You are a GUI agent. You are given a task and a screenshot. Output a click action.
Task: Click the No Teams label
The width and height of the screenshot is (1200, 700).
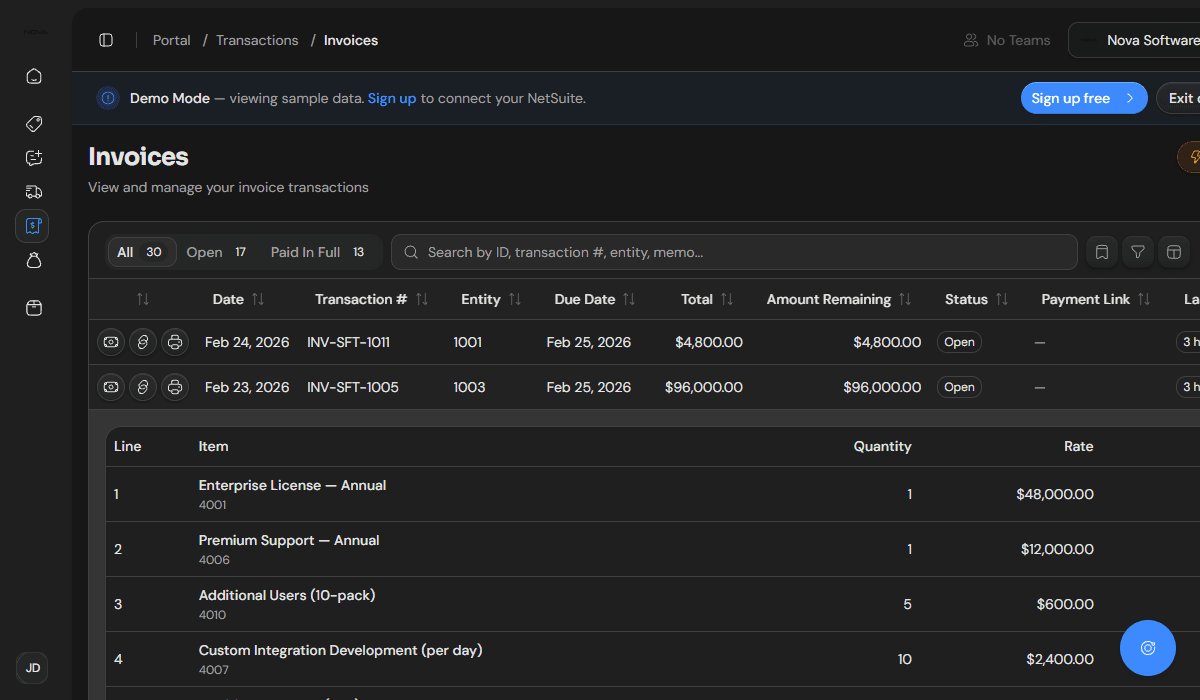(1018, 40)
